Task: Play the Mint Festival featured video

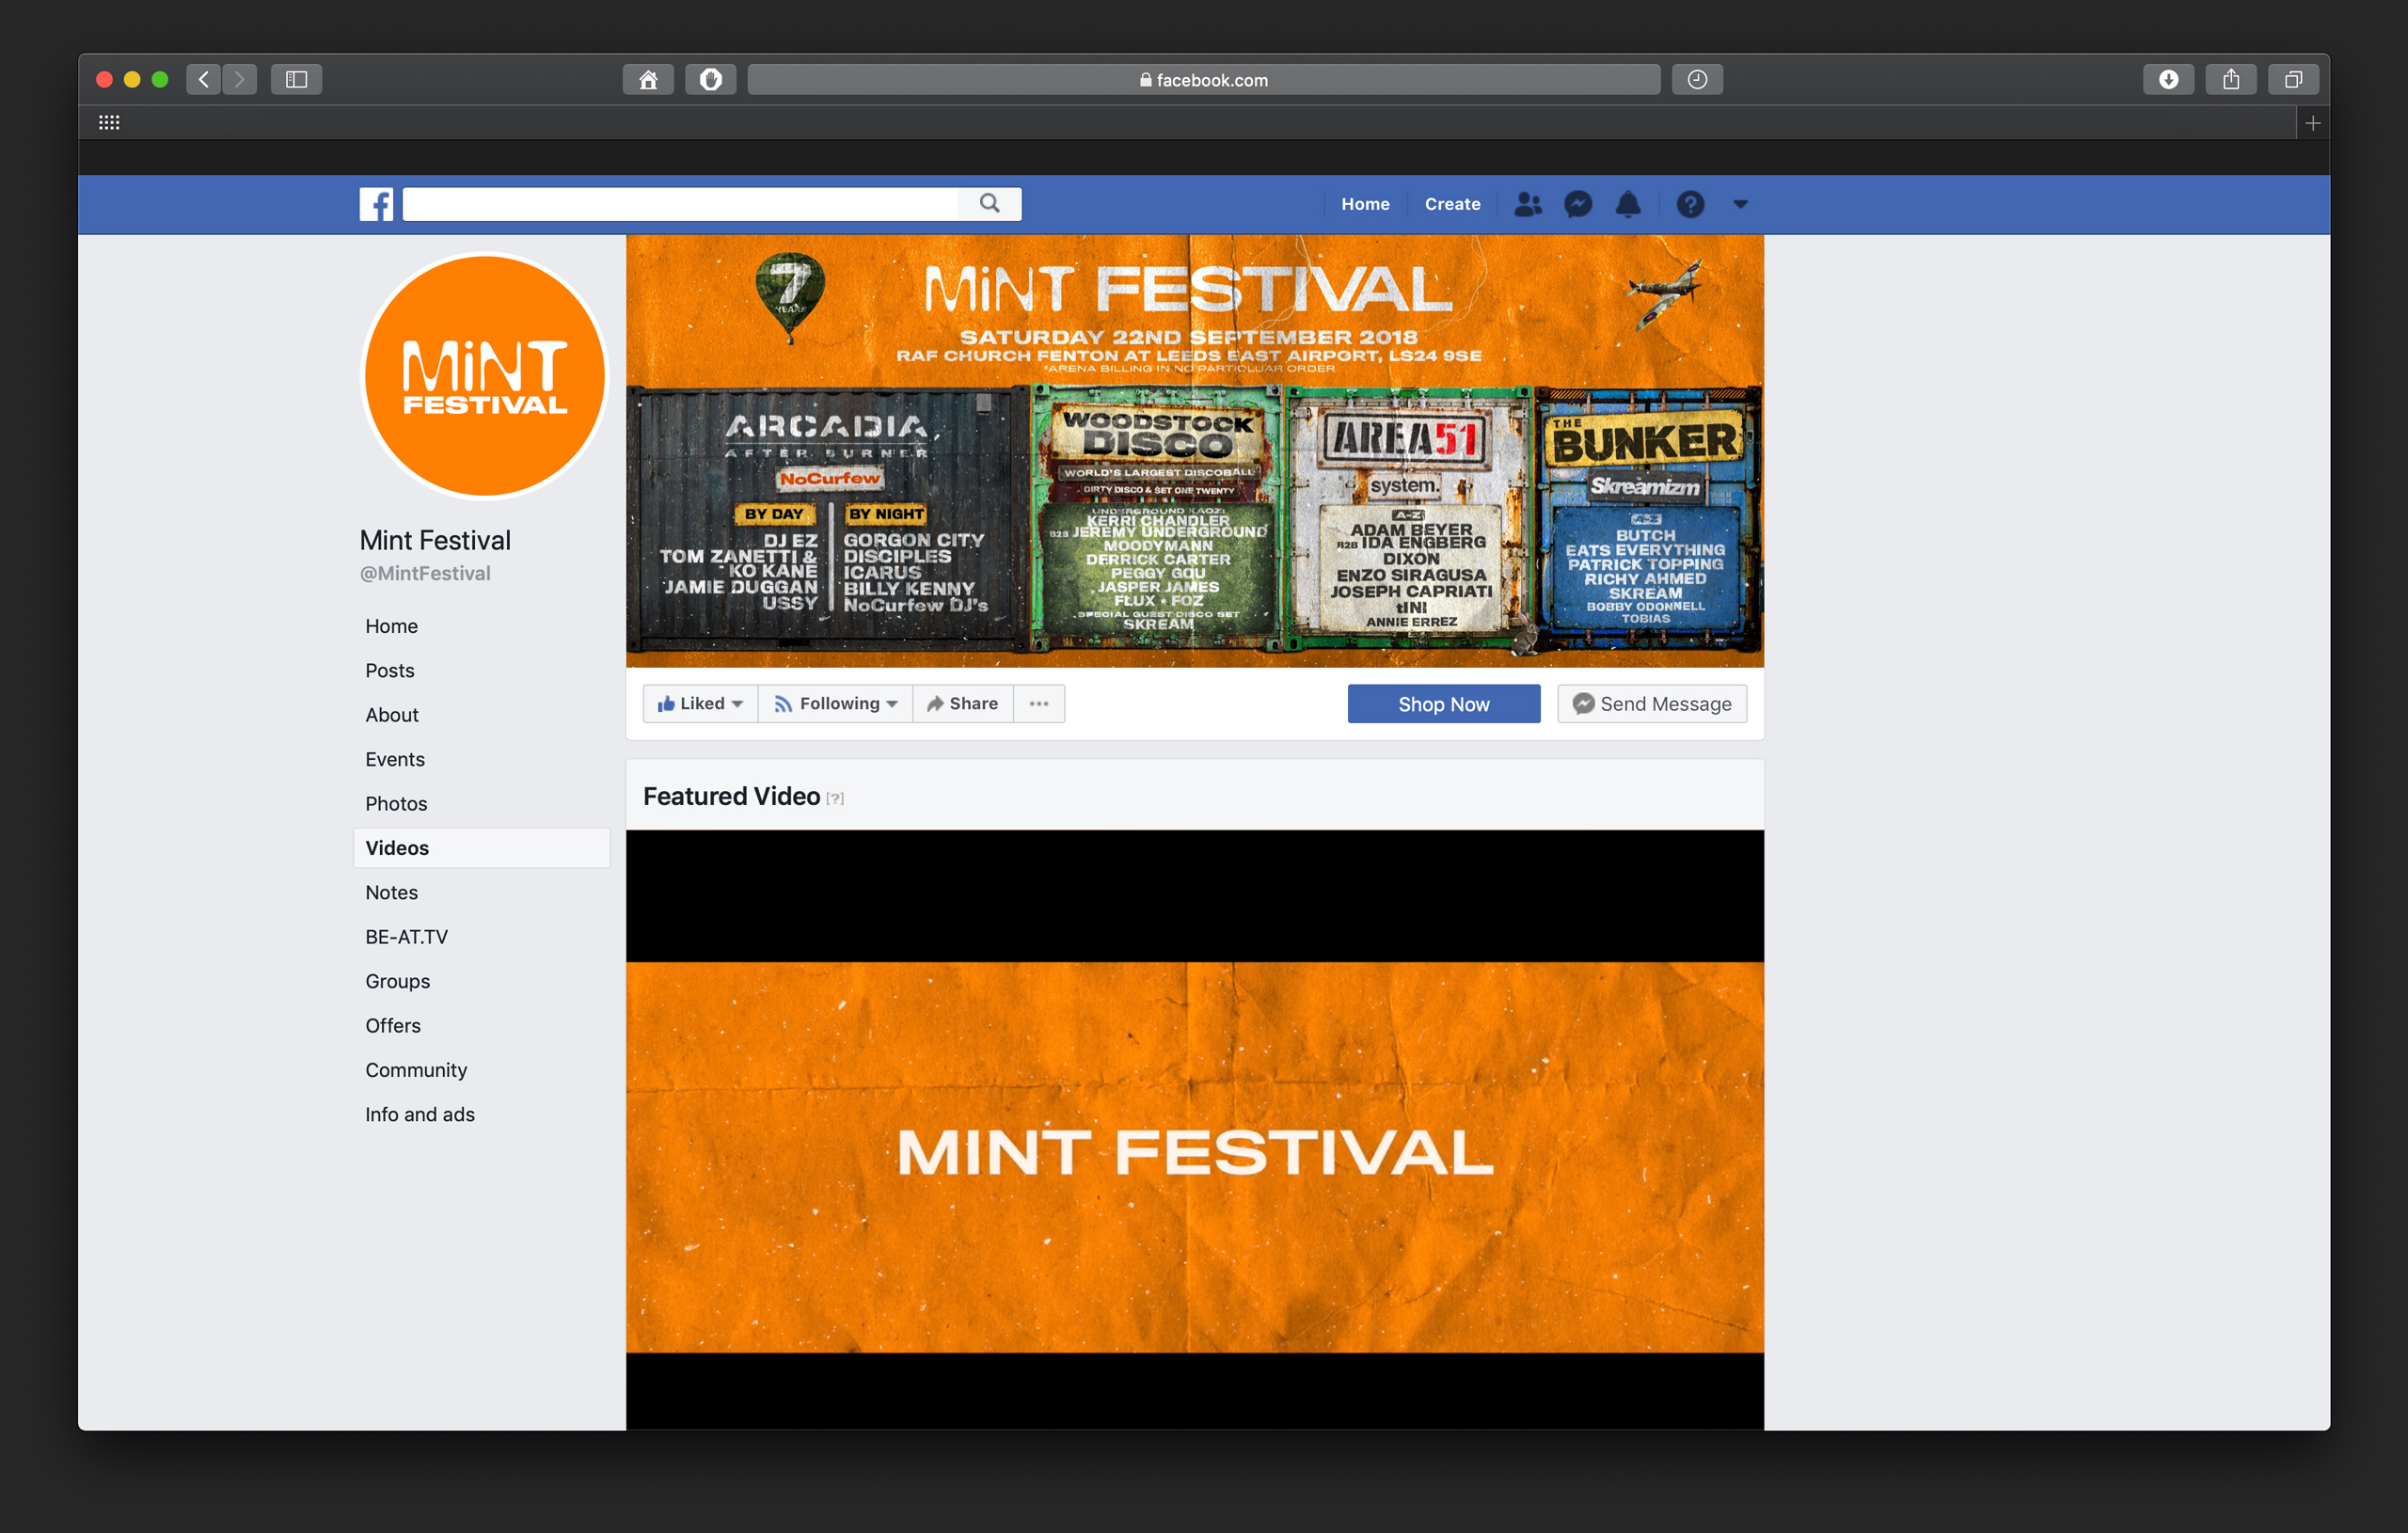Action: (1194, 1130)
